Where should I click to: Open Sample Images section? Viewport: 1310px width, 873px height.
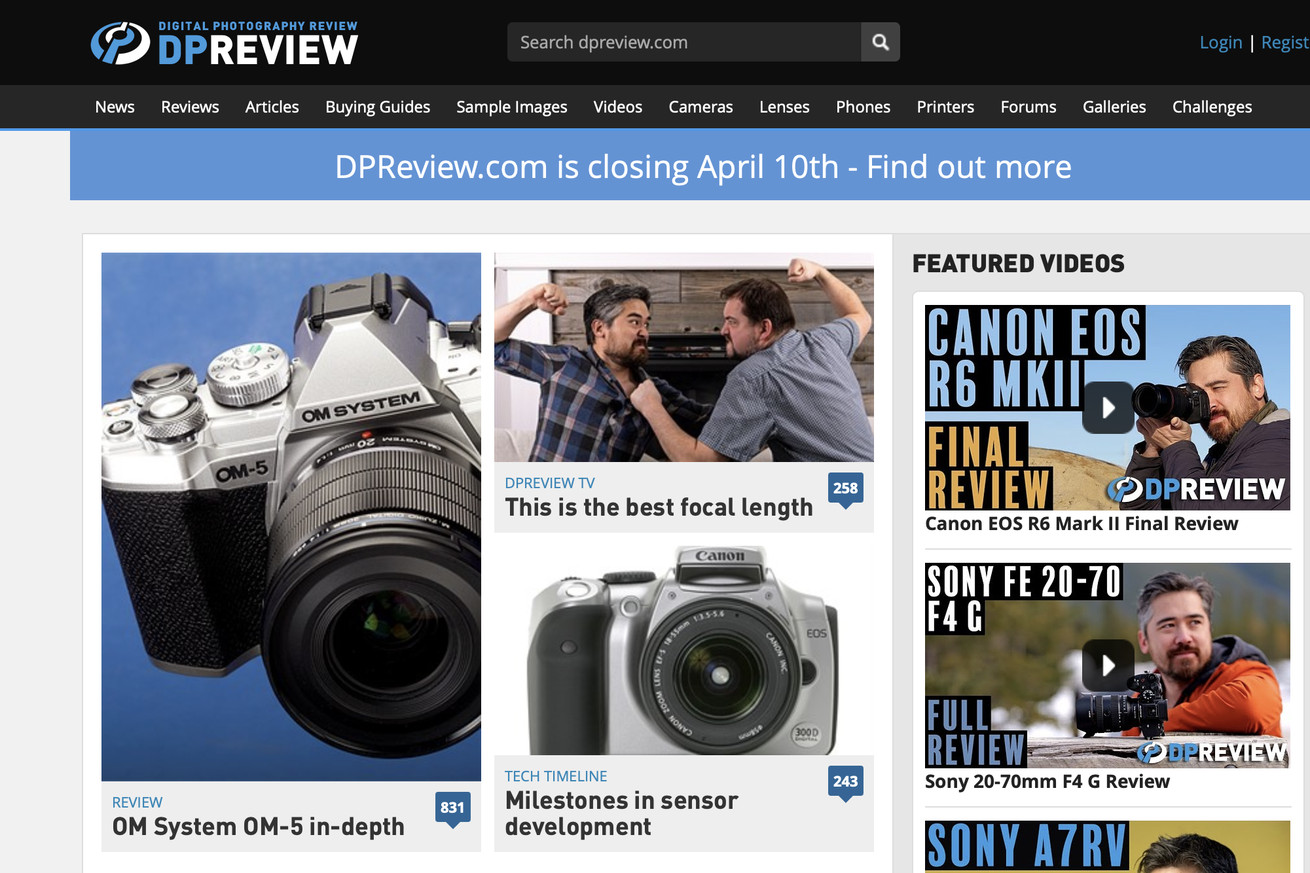point(512,107)
